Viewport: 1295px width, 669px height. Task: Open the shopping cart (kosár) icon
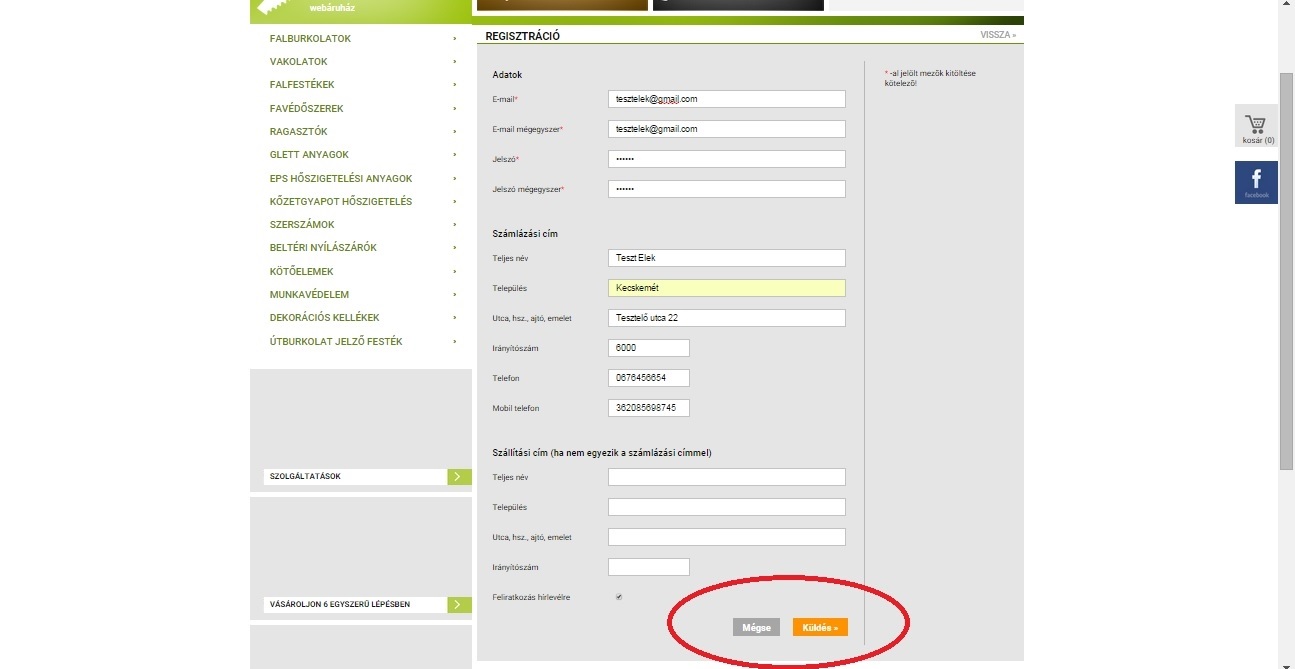tap(1256, 127)
